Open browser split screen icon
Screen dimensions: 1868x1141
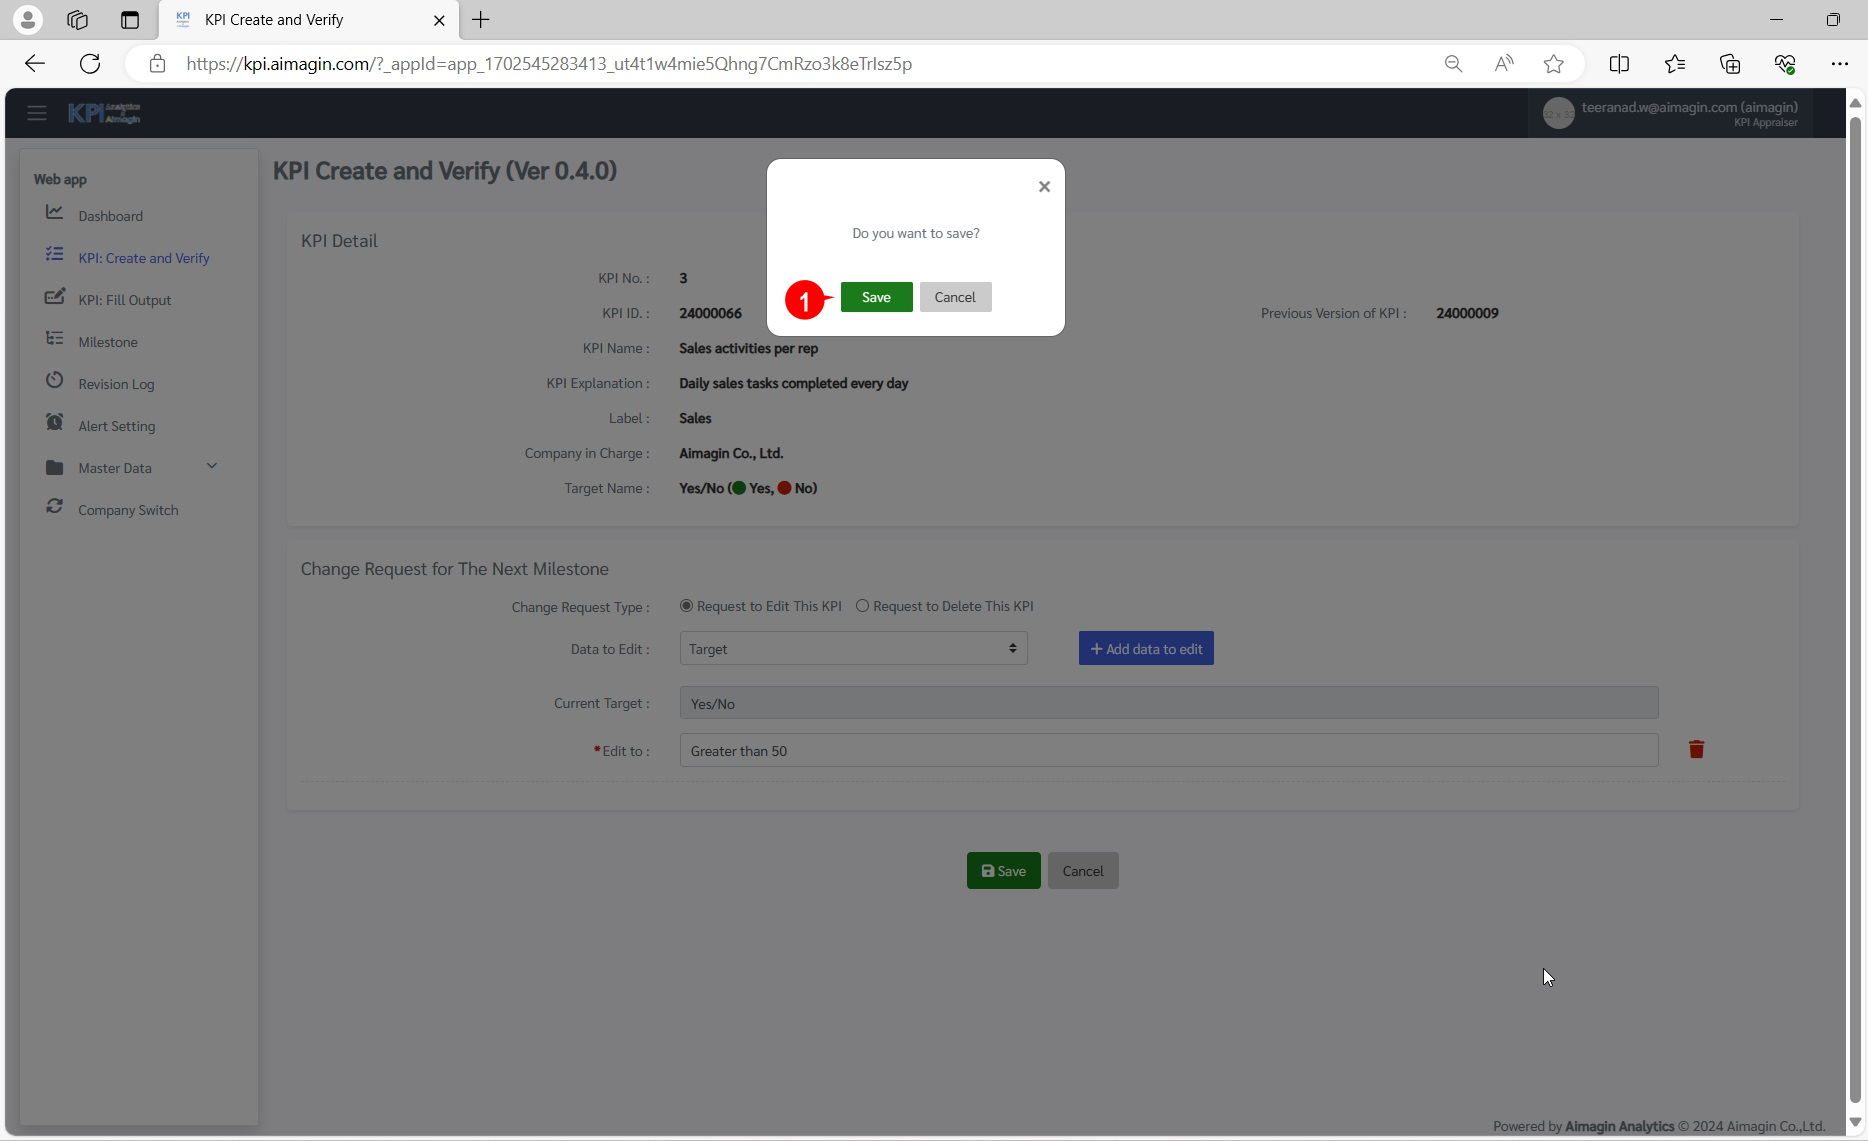coord(1619,64)
